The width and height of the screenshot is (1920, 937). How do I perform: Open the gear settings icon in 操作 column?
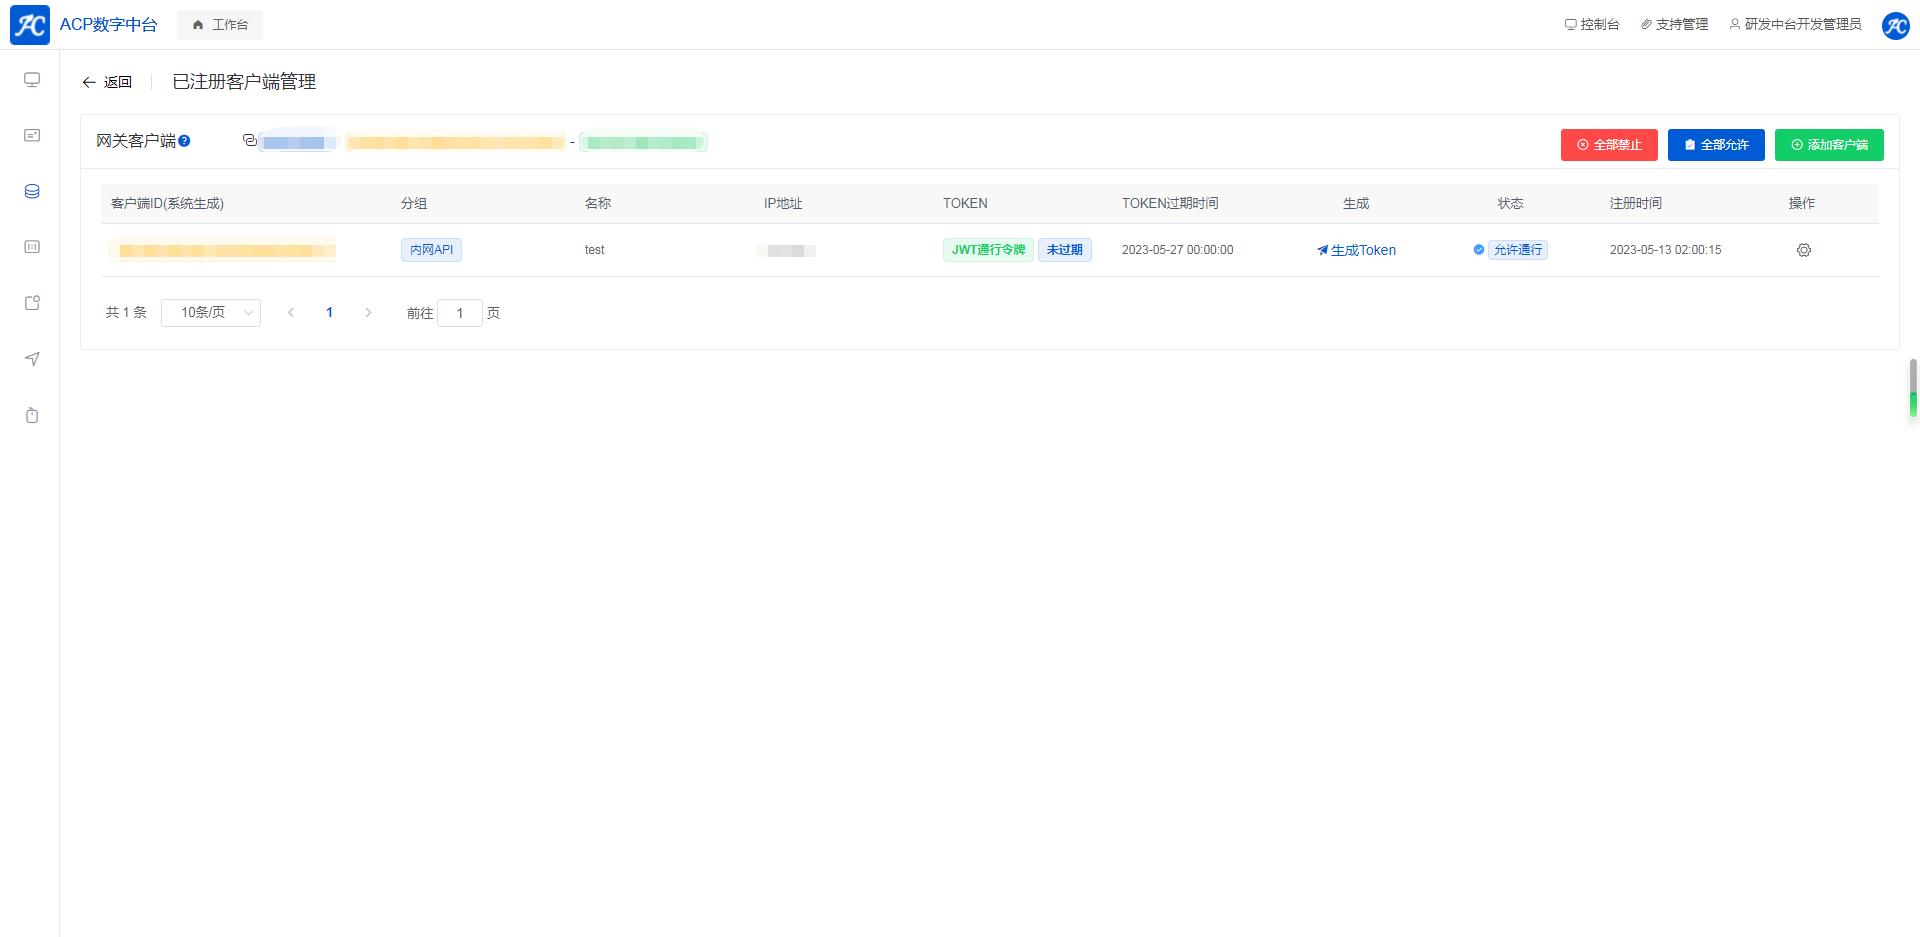coord(1803,250)
